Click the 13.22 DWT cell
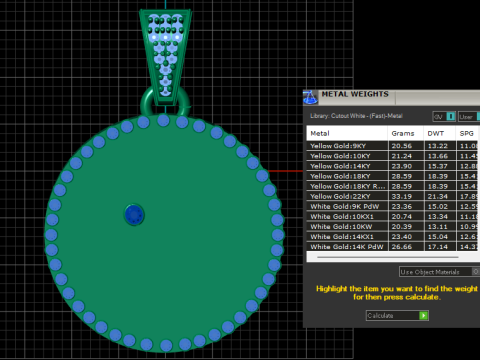The width and height of the screenshot is (480, 360). point(440,146)
